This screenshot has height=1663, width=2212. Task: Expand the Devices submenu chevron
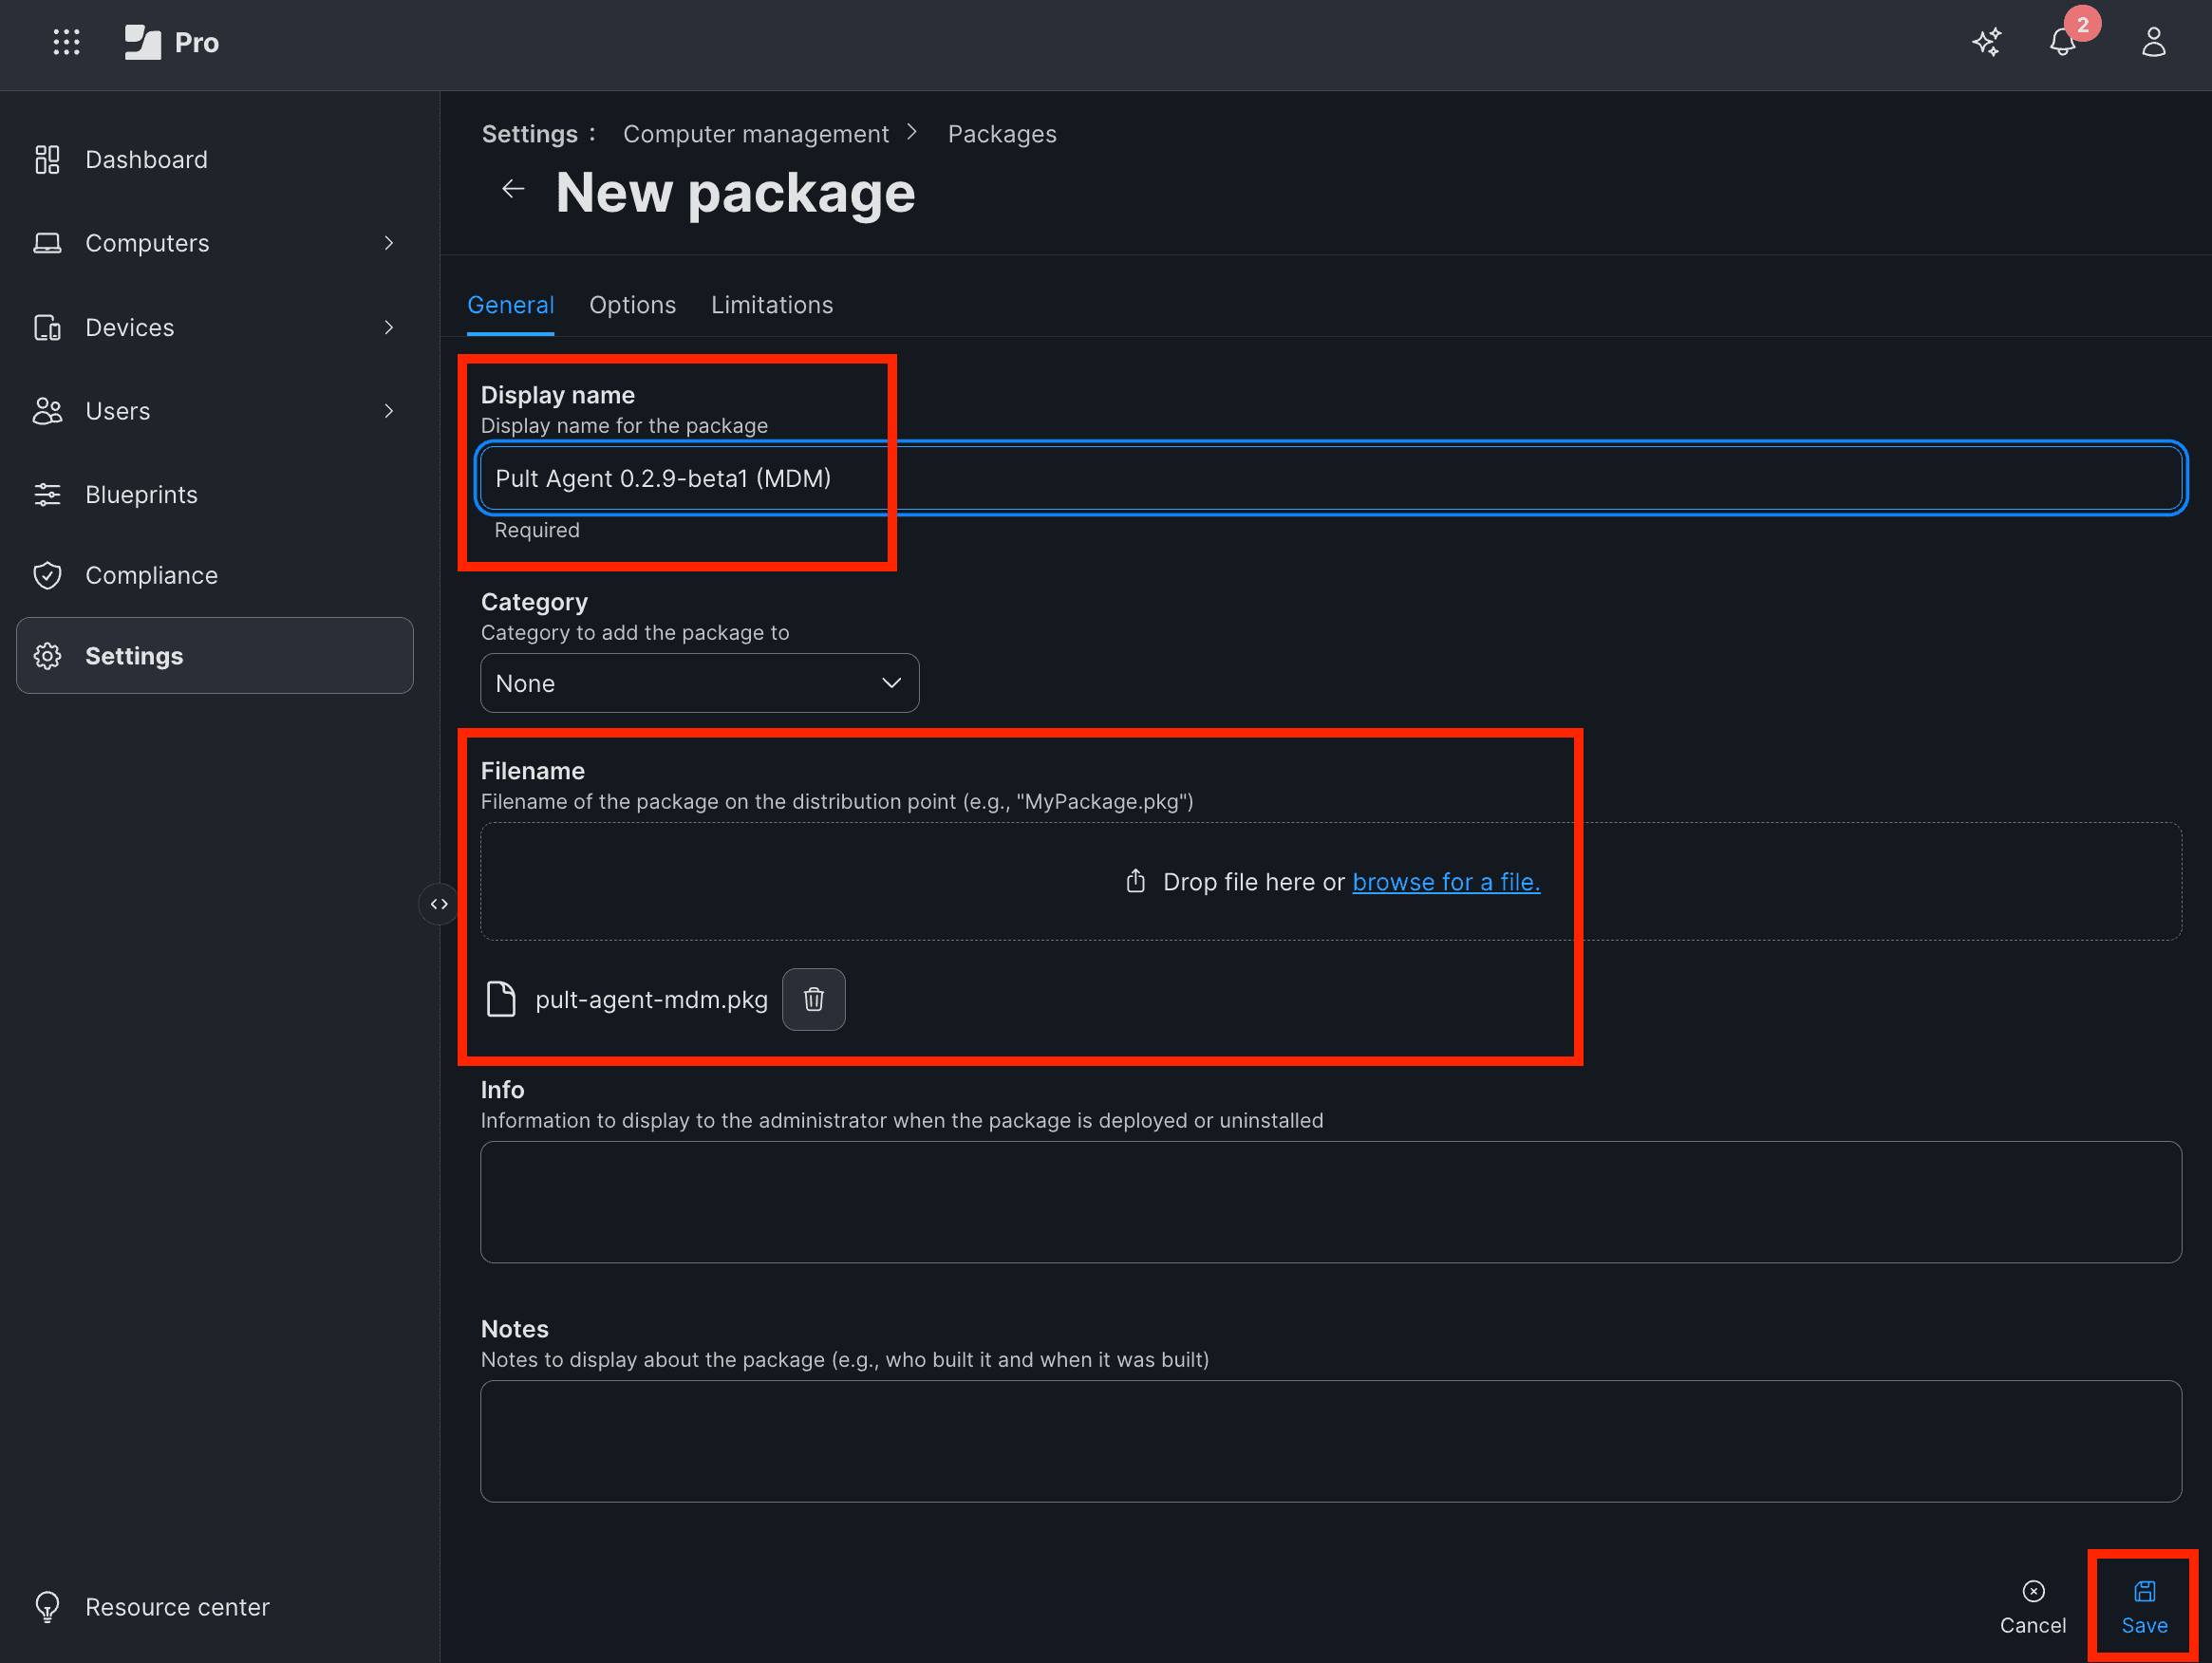point(389,327)
